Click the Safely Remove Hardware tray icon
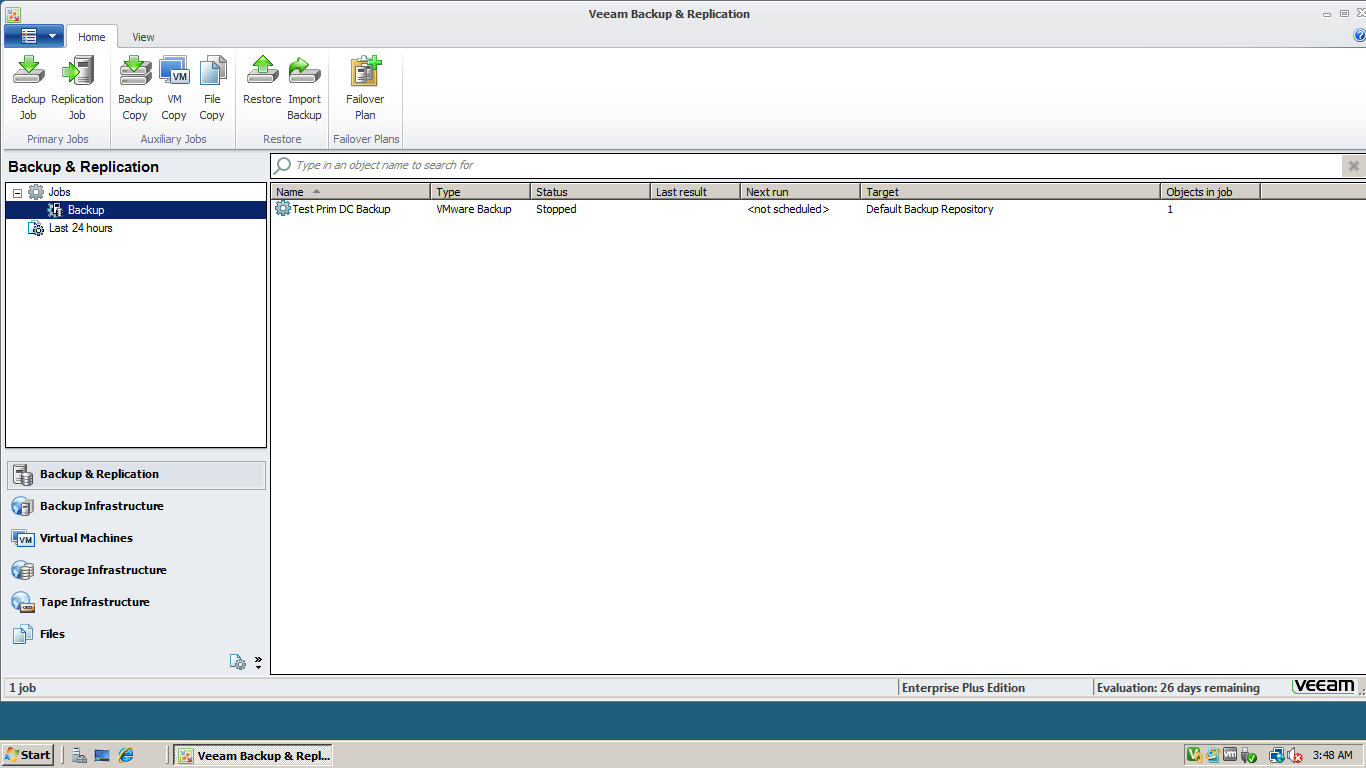The height and width of the screenshot is (768, 1366). (1249, 756)
